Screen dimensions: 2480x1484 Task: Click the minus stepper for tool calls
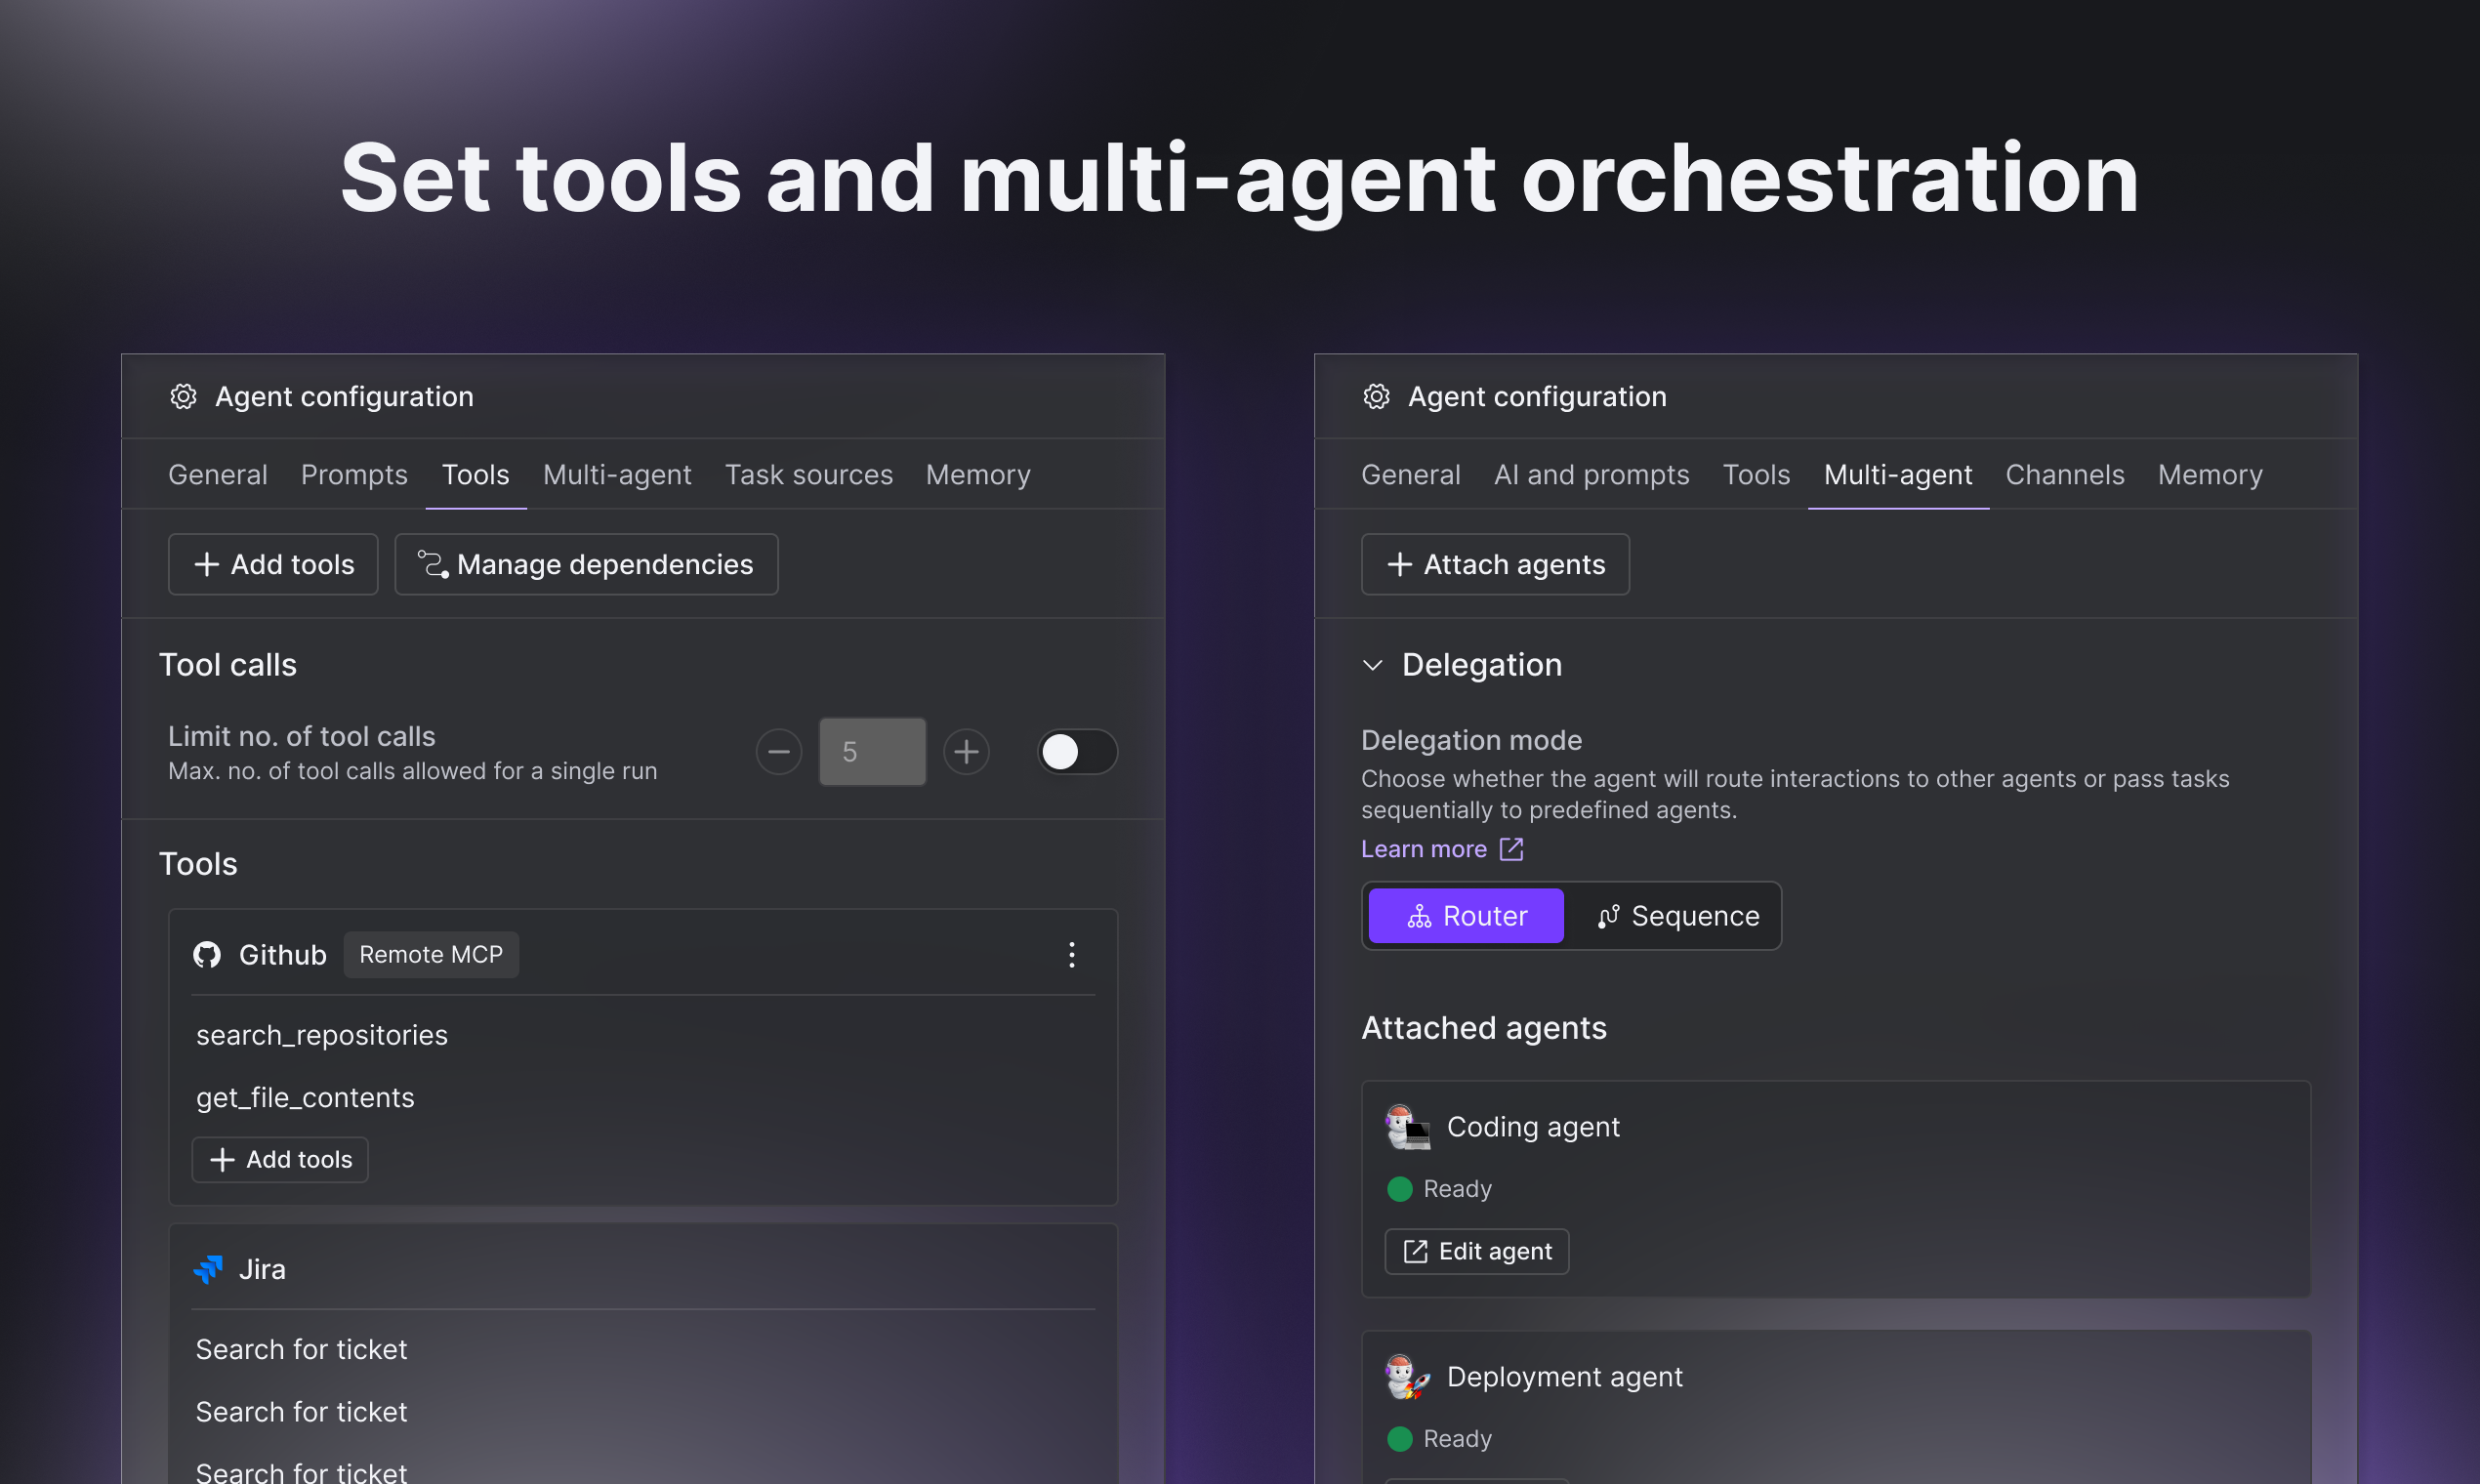pyautogui.click(x=779, y=752)
